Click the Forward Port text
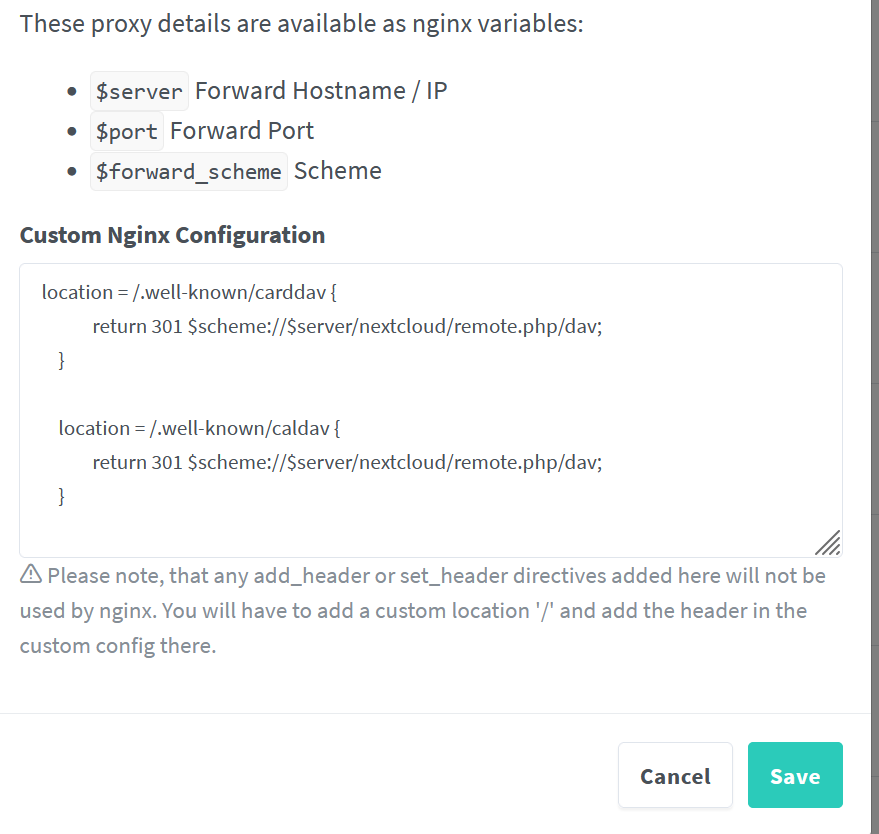This screenshot has width=879, height=834. (242, 131)
